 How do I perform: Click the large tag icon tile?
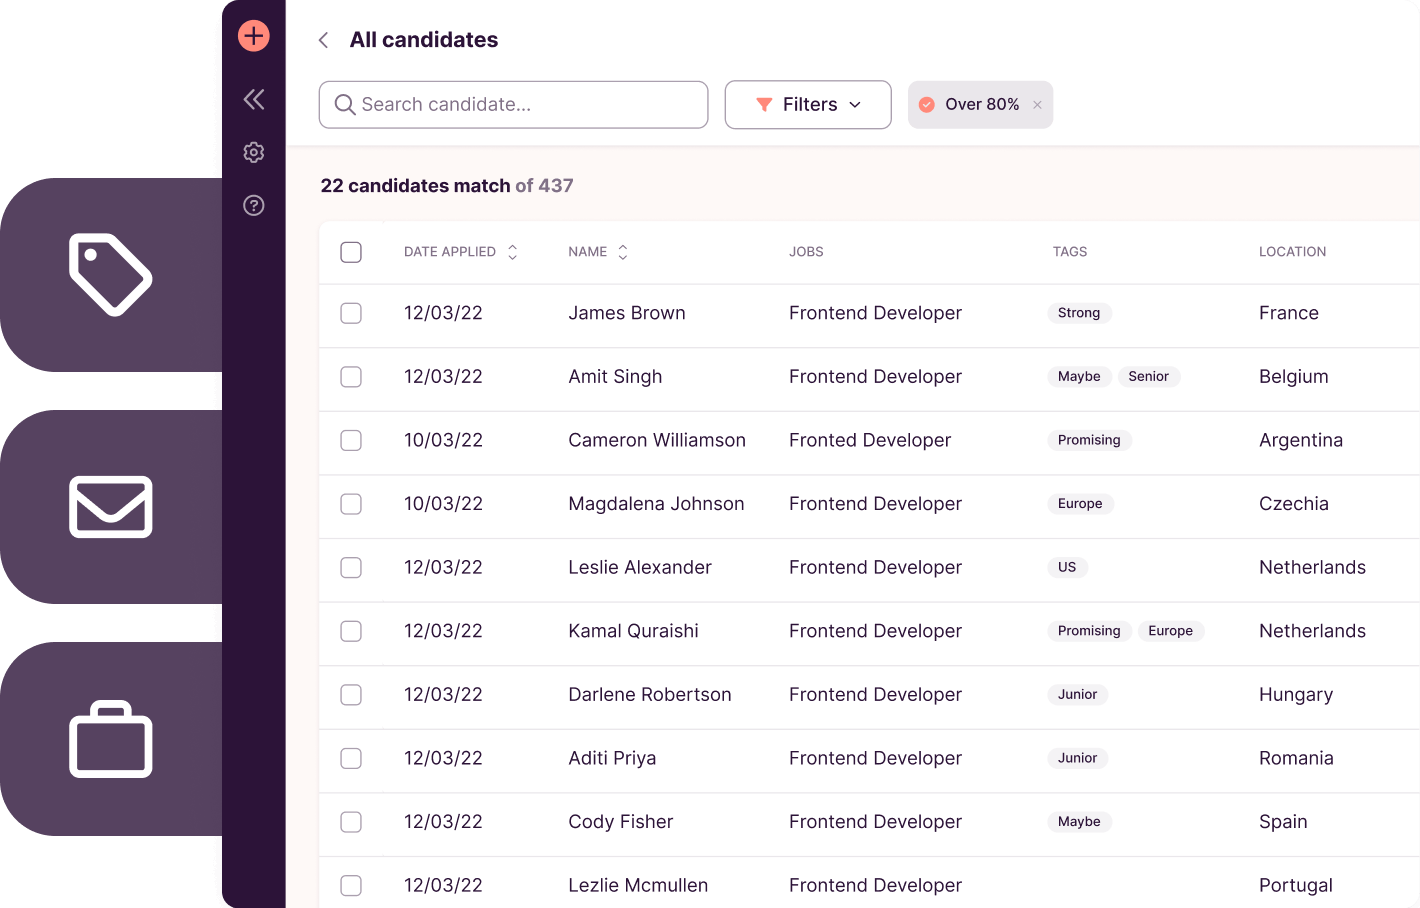(x=111, y=275)
